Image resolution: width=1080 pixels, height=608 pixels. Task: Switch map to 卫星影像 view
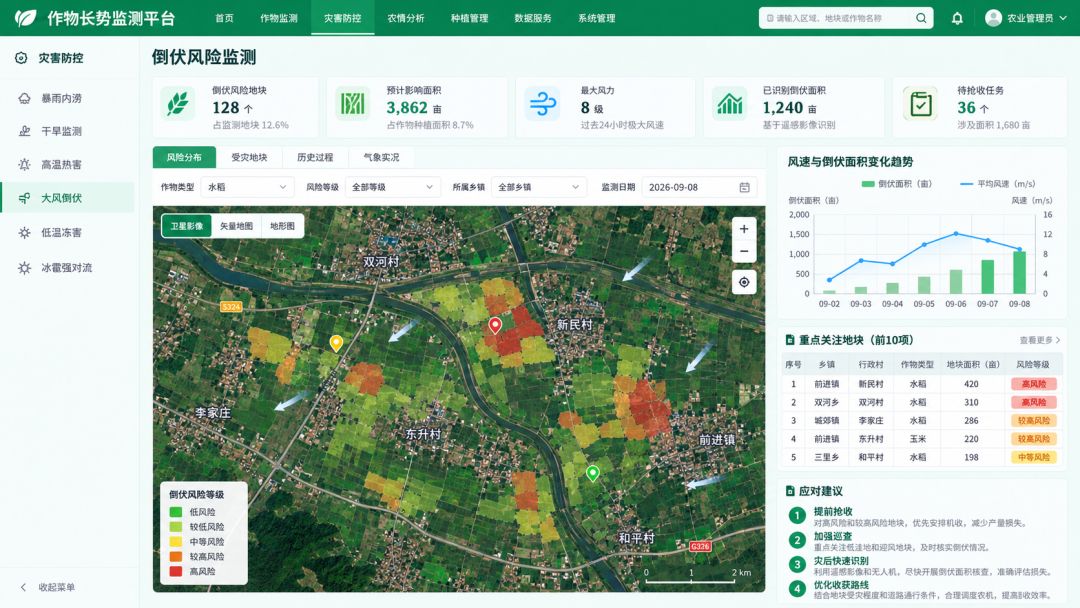pyautogui.click(x=187, y=226)
